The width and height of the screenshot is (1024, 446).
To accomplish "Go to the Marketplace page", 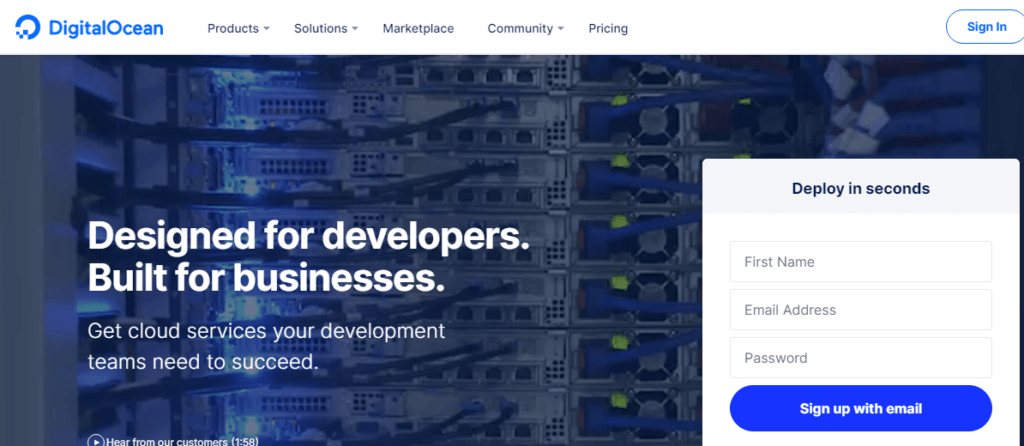I will point(418,28).
